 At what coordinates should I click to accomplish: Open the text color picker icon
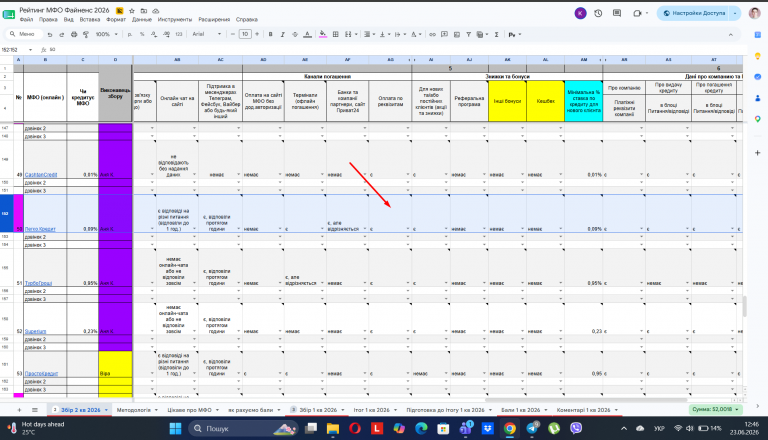coord(307,34)
